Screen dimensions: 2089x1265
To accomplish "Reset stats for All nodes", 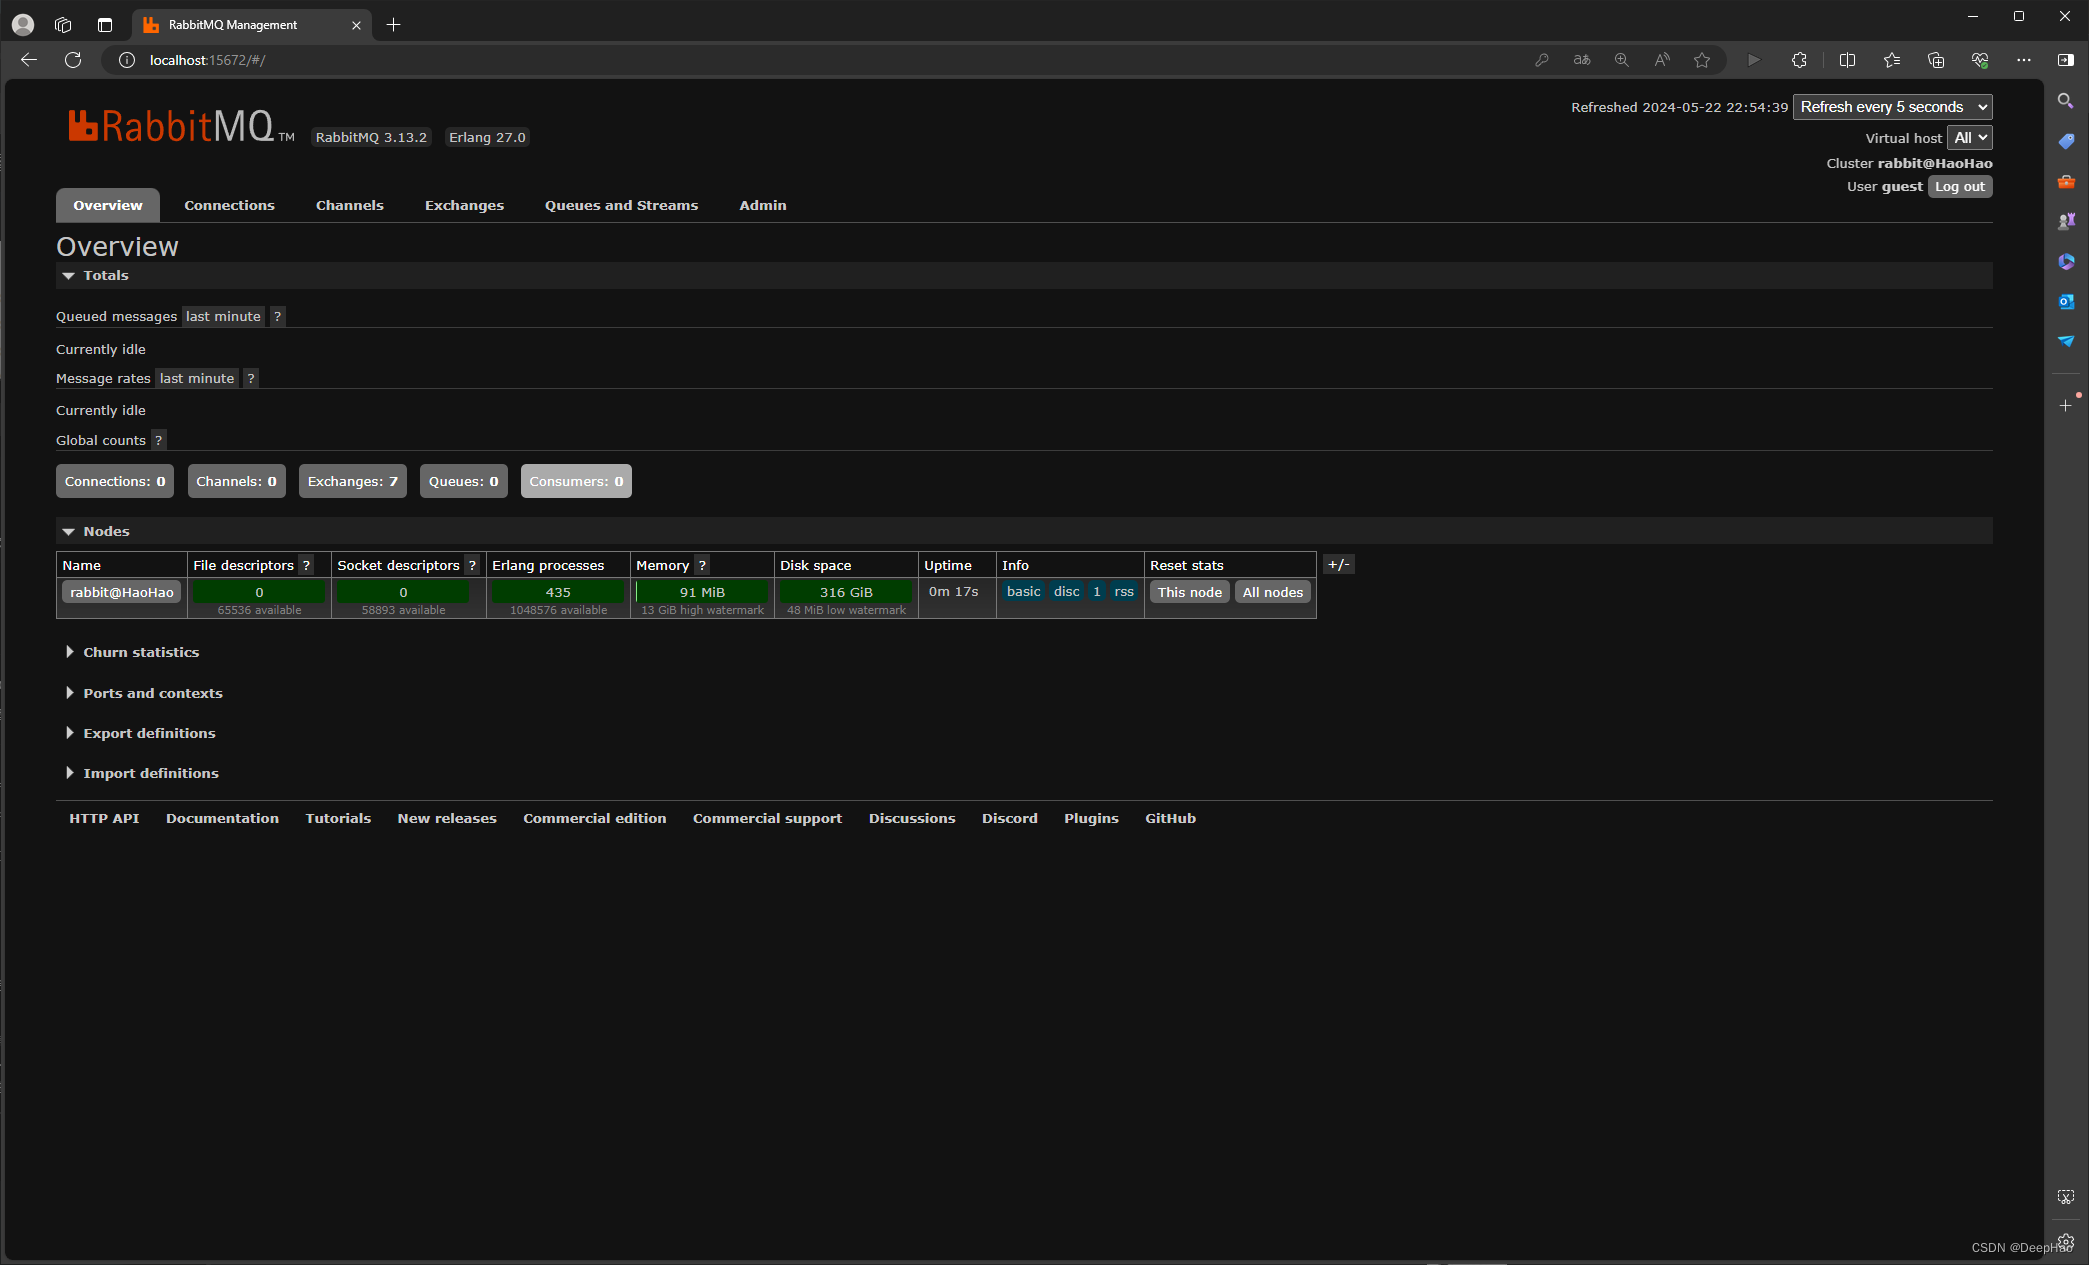I will pos(1273,592).
